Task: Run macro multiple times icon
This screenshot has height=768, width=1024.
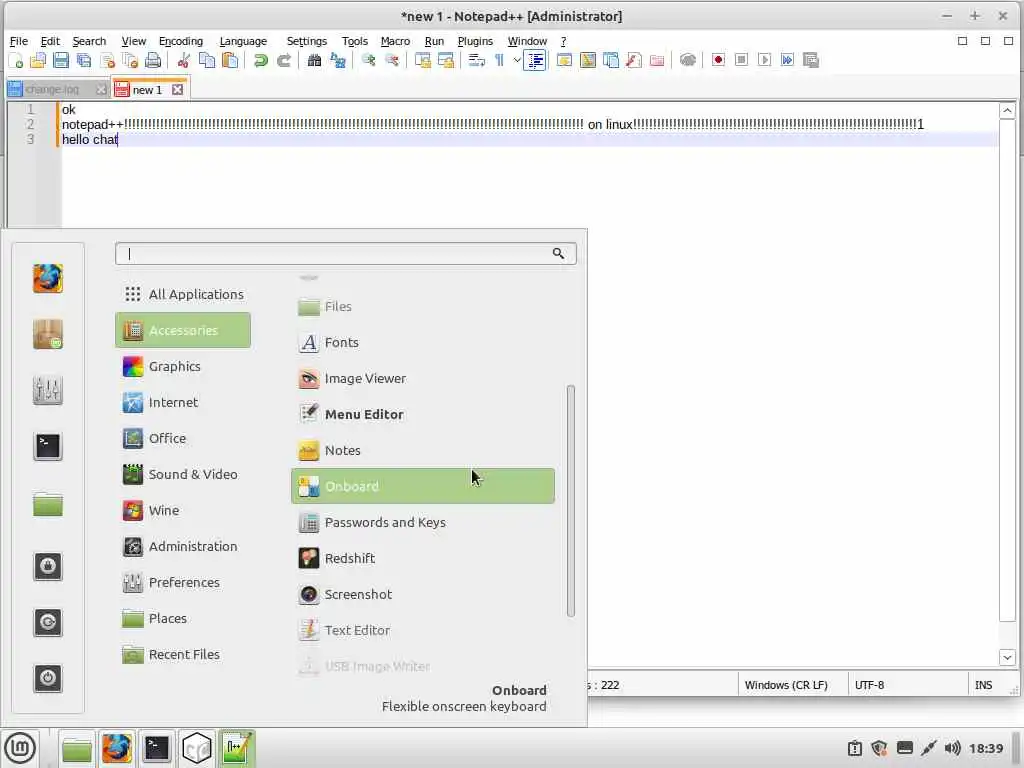Action: click(788, 60)
